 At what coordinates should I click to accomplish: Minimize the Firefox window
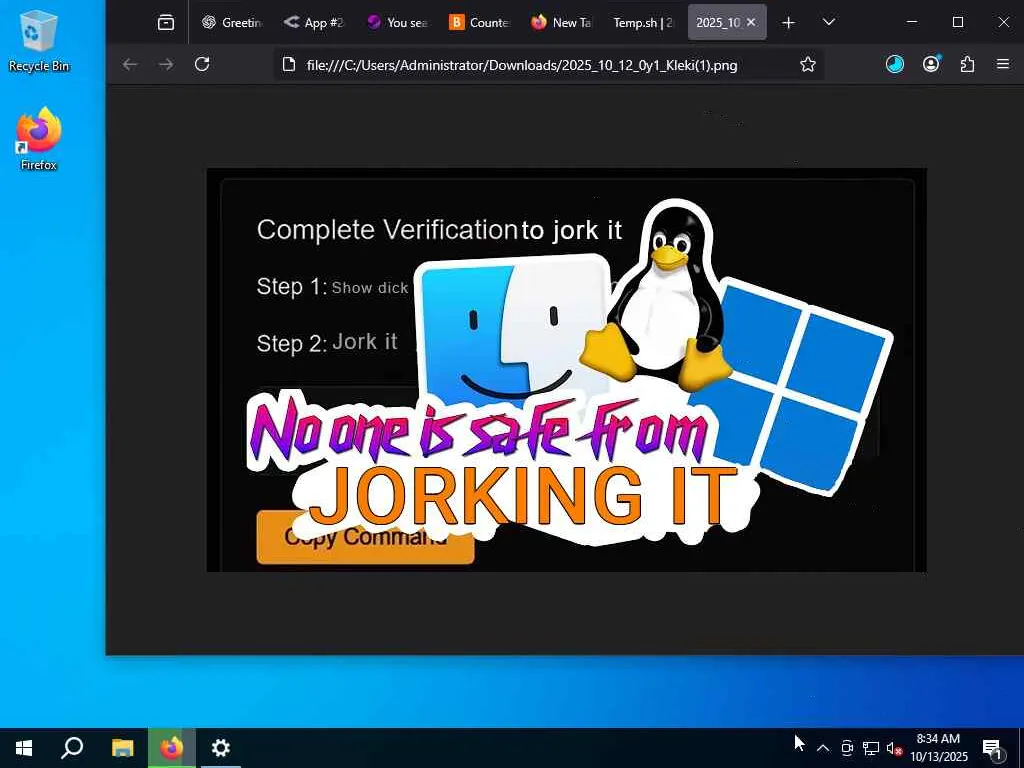click(912, 22)
